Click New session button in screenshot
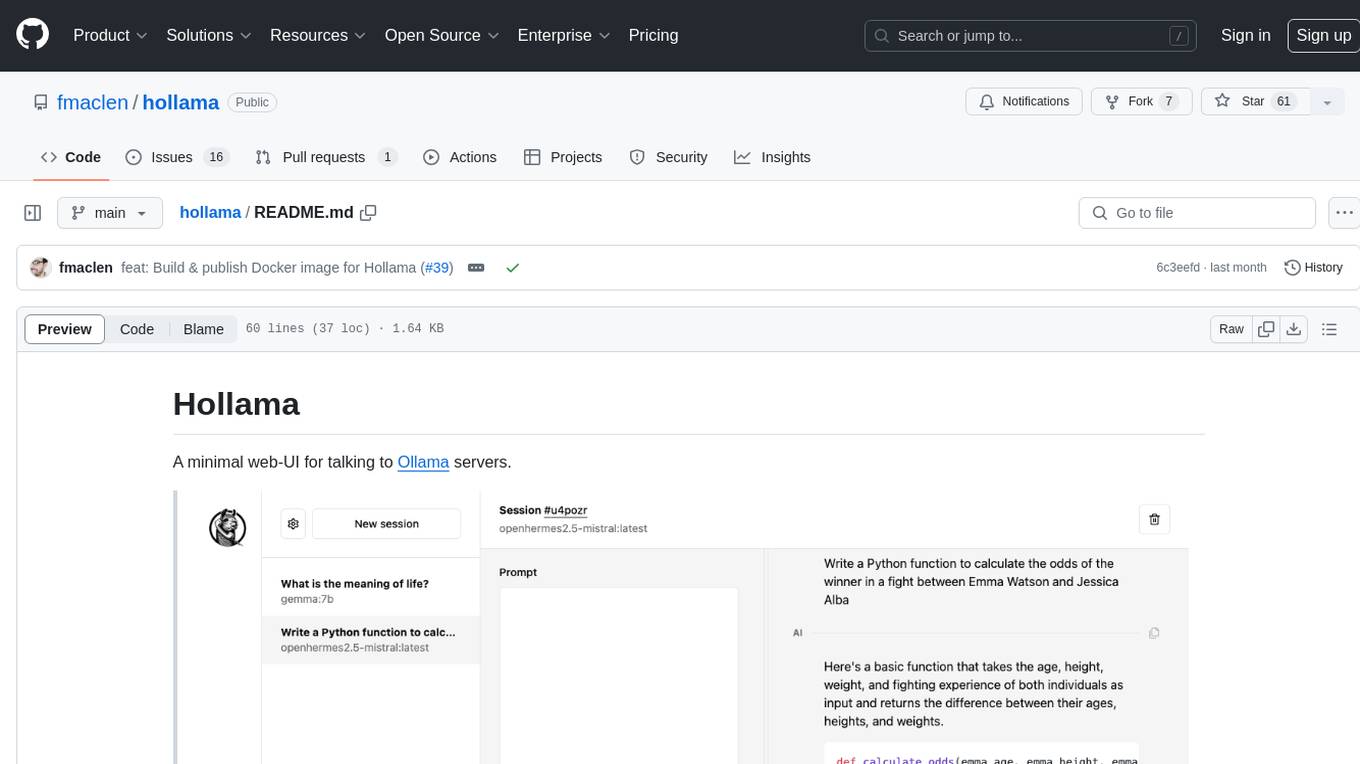This screenshot has height=764, width=1360. point(386,523)
